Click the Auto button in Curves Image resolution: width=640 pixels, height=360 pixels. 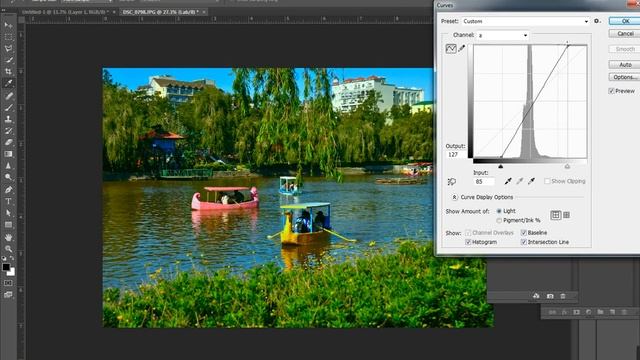(x=625, y=64)
